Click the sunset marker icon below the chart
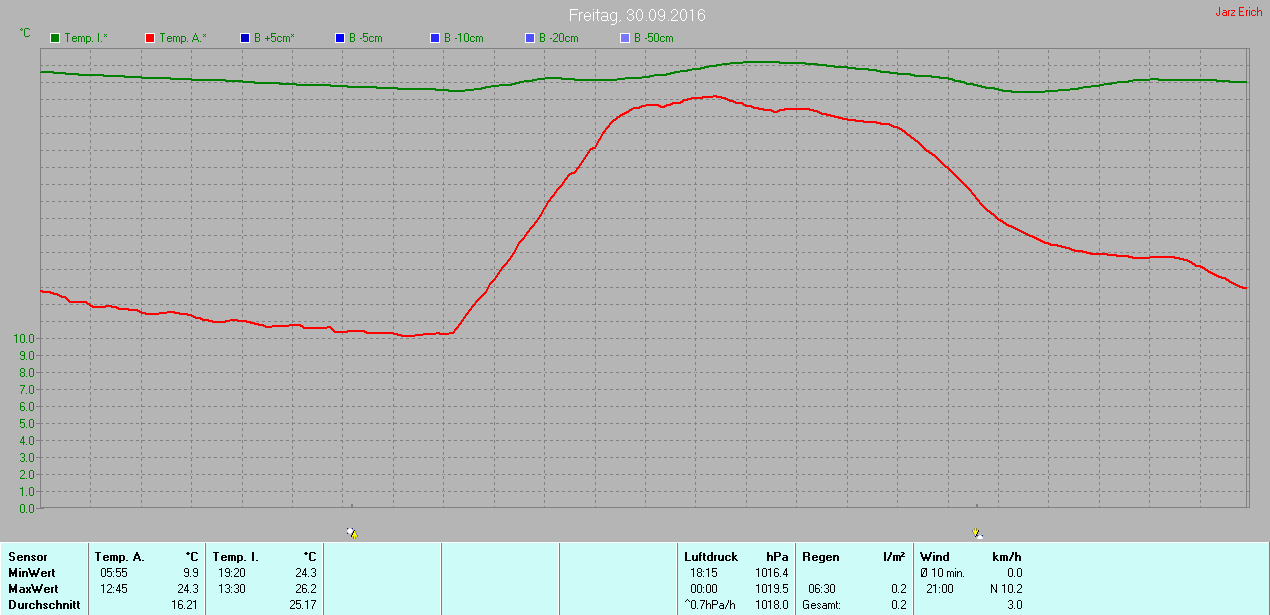The height and width of the screenshot is (615, 1270). [x=977, y=533]
